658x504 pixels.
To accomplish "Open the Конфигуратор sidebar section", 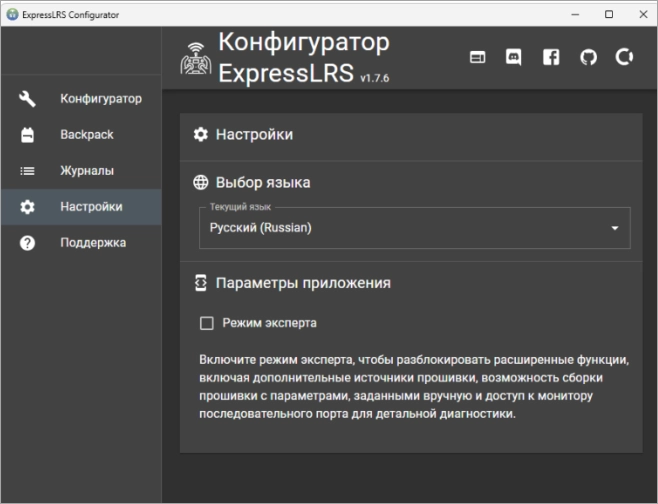I will coord(81,99).
